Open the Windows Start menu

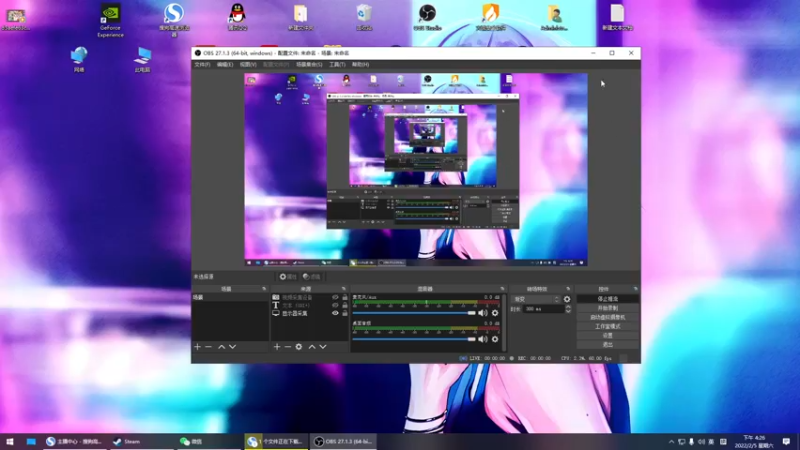pos(10,442)
